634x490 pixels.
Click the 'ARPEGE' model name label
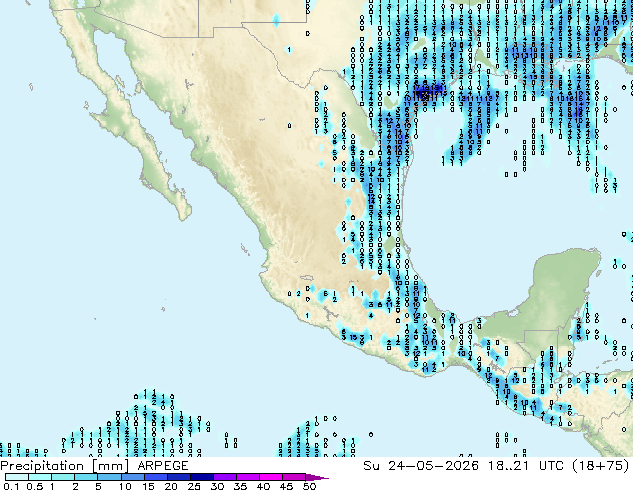(163, 466)
